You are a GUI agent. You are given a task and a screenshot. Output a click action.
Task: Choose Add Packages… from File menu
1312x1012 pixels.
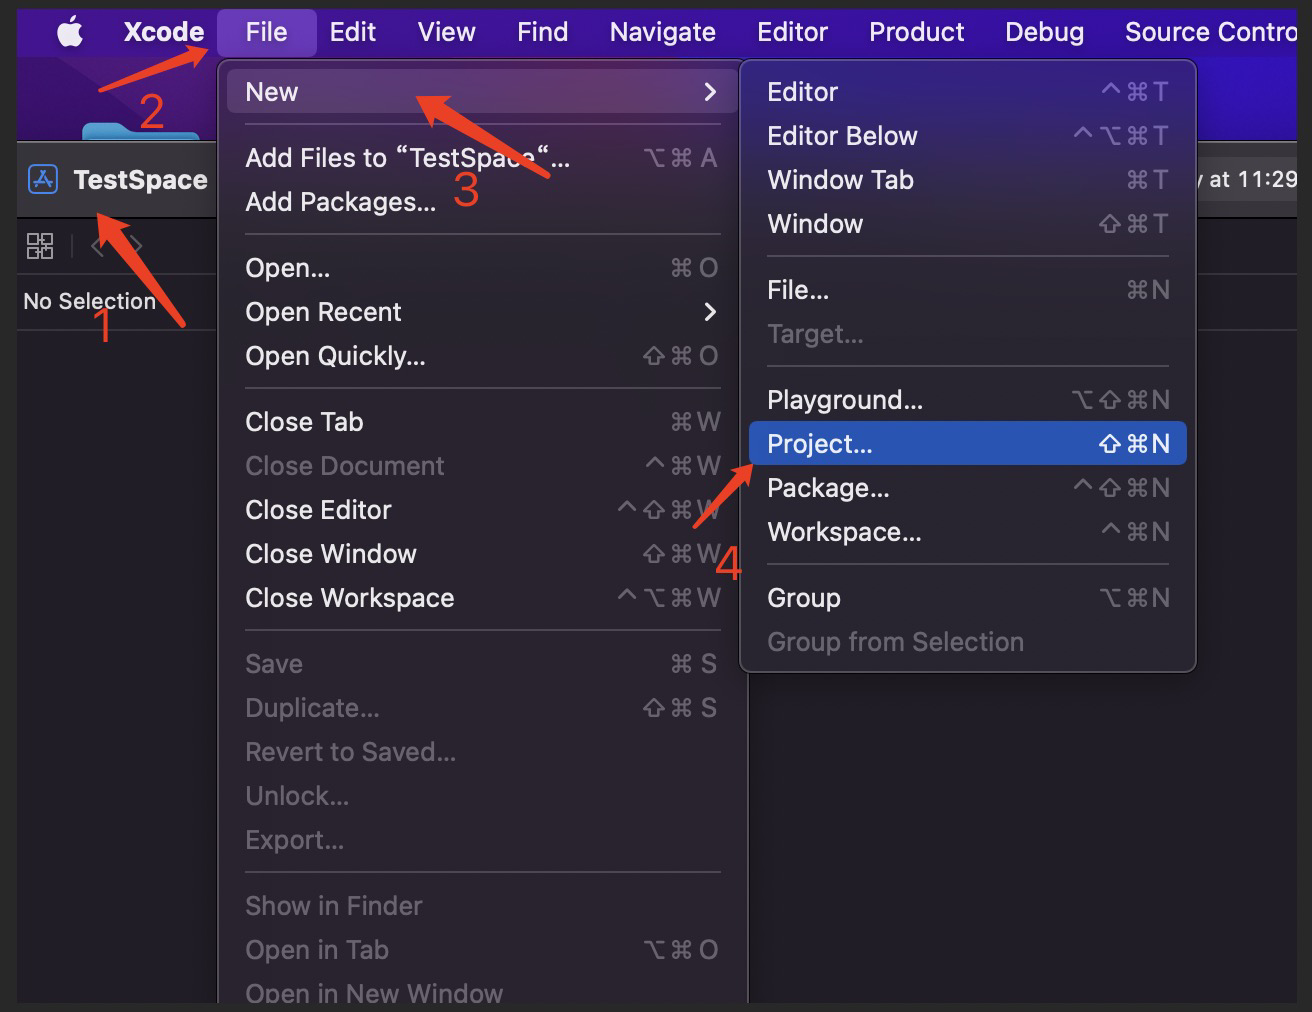pyautogui.click(x=482, y=202)
